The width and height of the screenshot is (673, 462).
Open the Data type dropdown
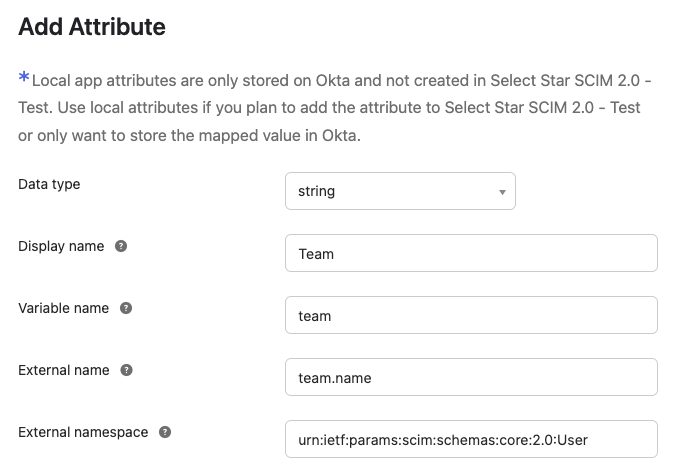400,191
